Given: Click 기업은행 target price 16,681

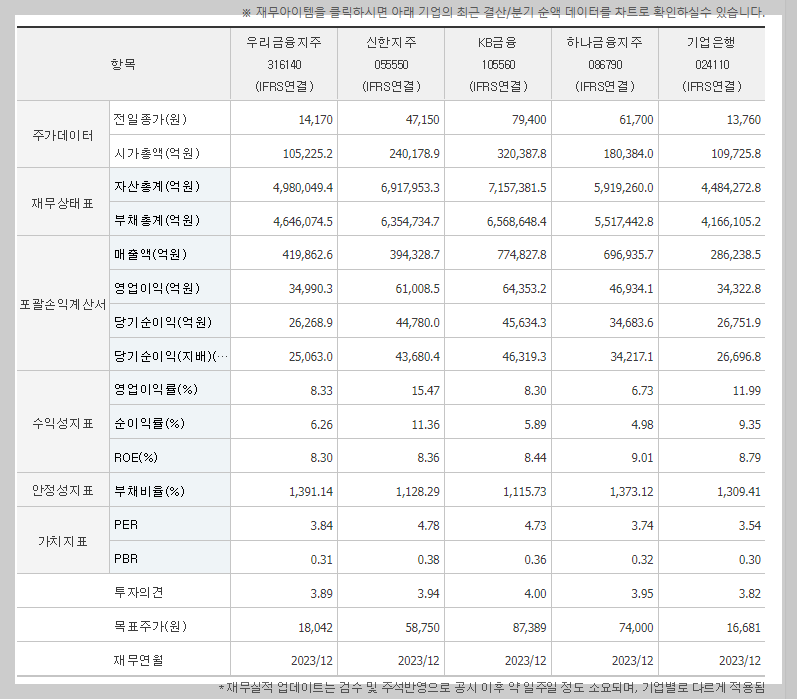Looking at the screenshot, I should pyautogui.click(x=744, y=628).
